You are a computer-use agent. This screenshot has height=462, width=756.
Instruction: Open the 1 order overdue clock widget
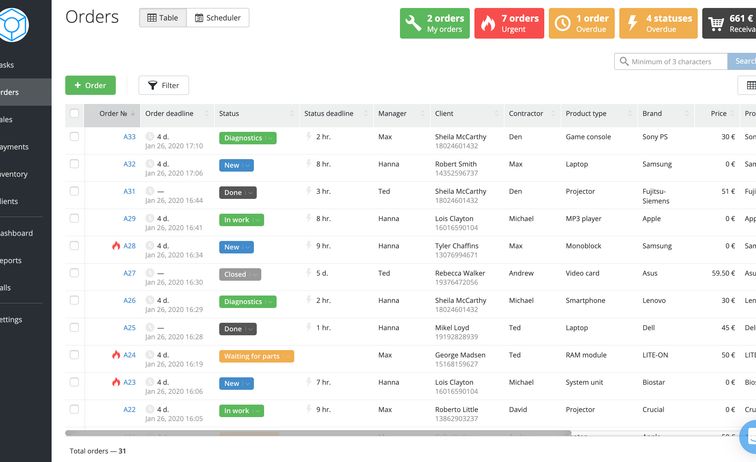click(x=581, y=24)
